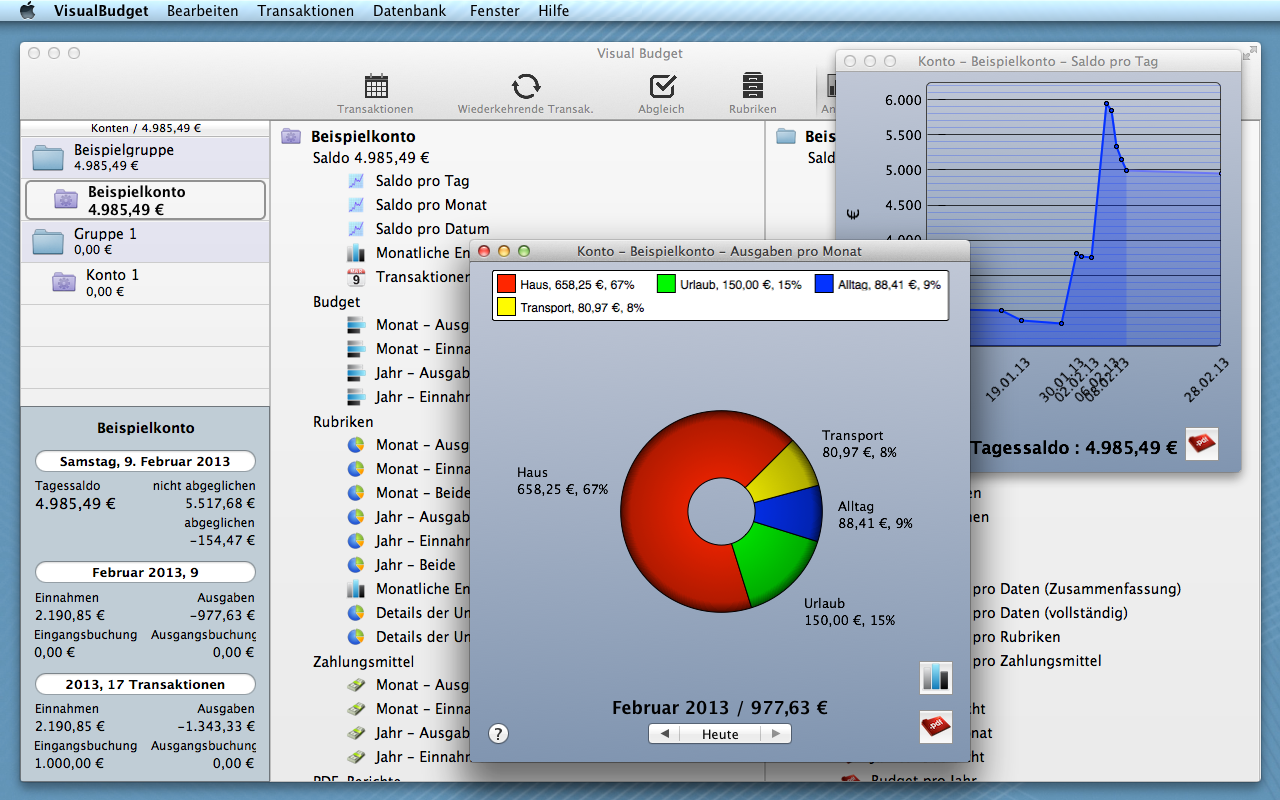This screenshot has width=1280, height=800.
Task: Open Zahlungsmittel Jahr – Einnahmen entry
Action: [408, 757]
